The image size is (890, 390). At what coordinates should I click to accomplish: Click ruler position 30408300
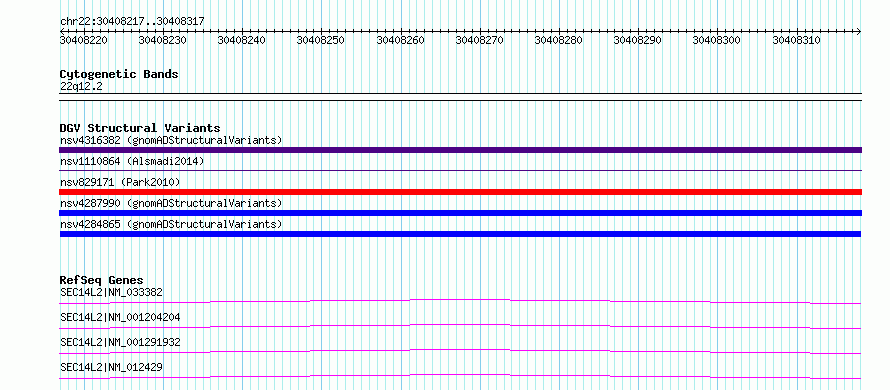coord(717,41)
